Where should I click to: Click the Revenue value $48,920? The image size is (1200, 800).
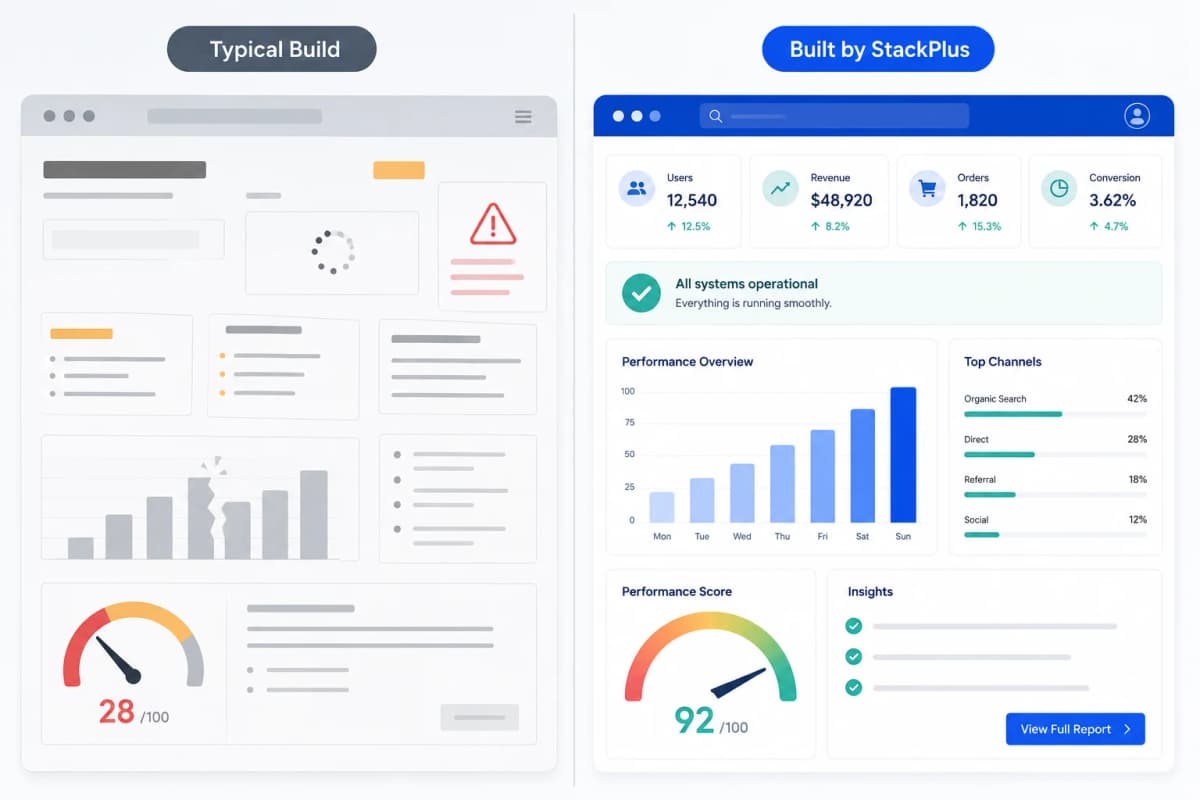[841, 200]
